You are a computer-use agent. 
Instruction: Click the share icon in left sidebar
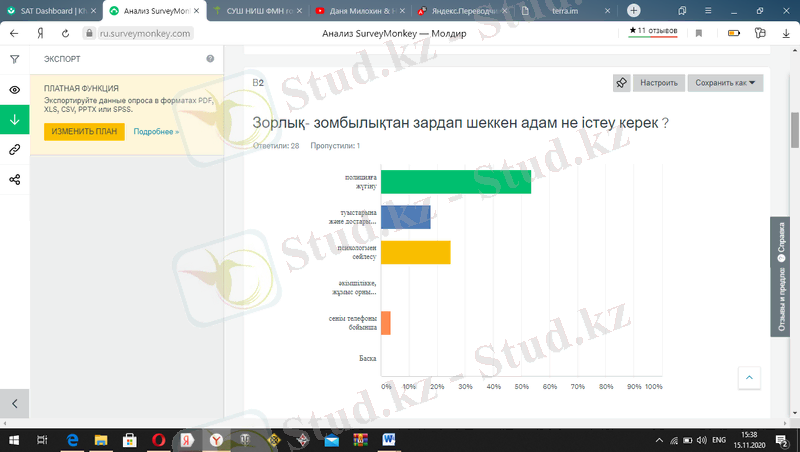[14, 180]
